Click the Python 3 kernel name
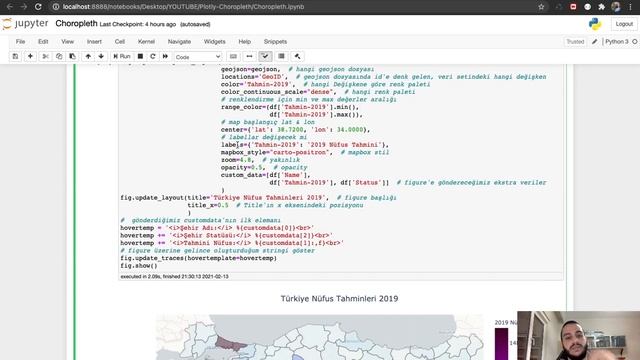This screenshot has width=640, height=360. click(616, 42)
